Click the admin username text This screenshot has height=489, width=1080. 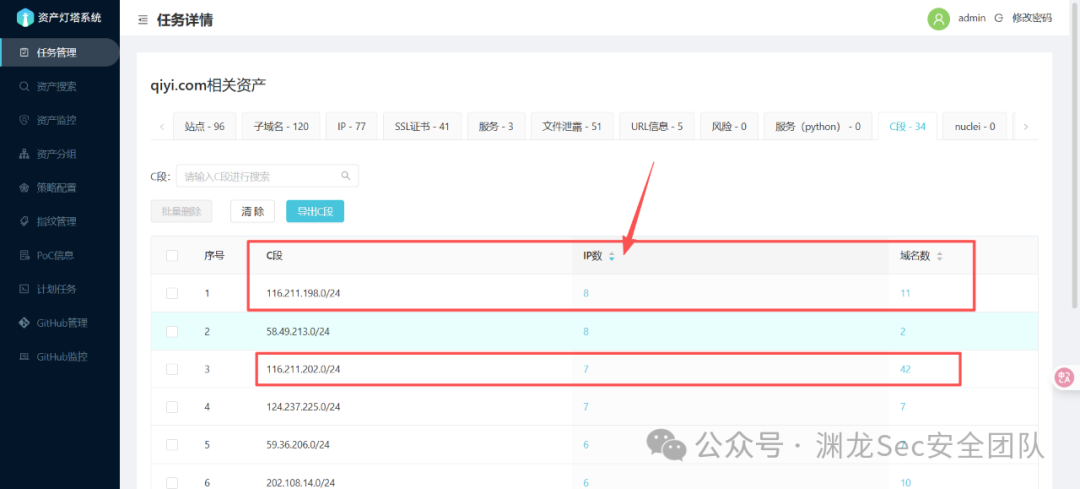pyautogui.click(x=972, y=18)
